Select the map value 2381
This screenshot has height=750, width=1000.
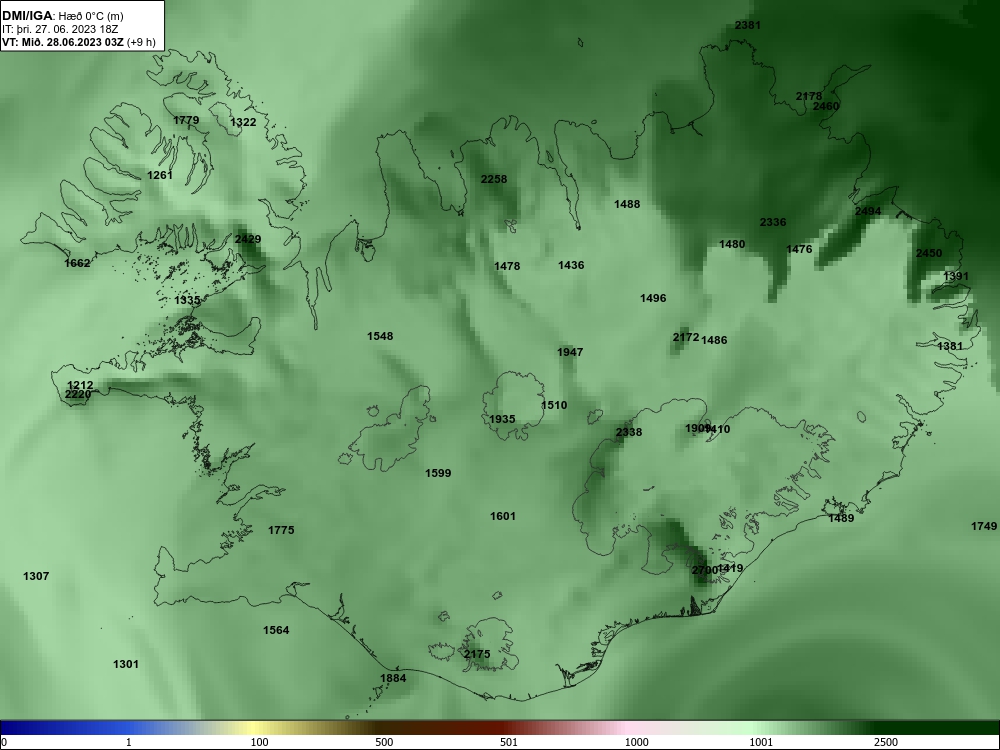pos(747,26)
